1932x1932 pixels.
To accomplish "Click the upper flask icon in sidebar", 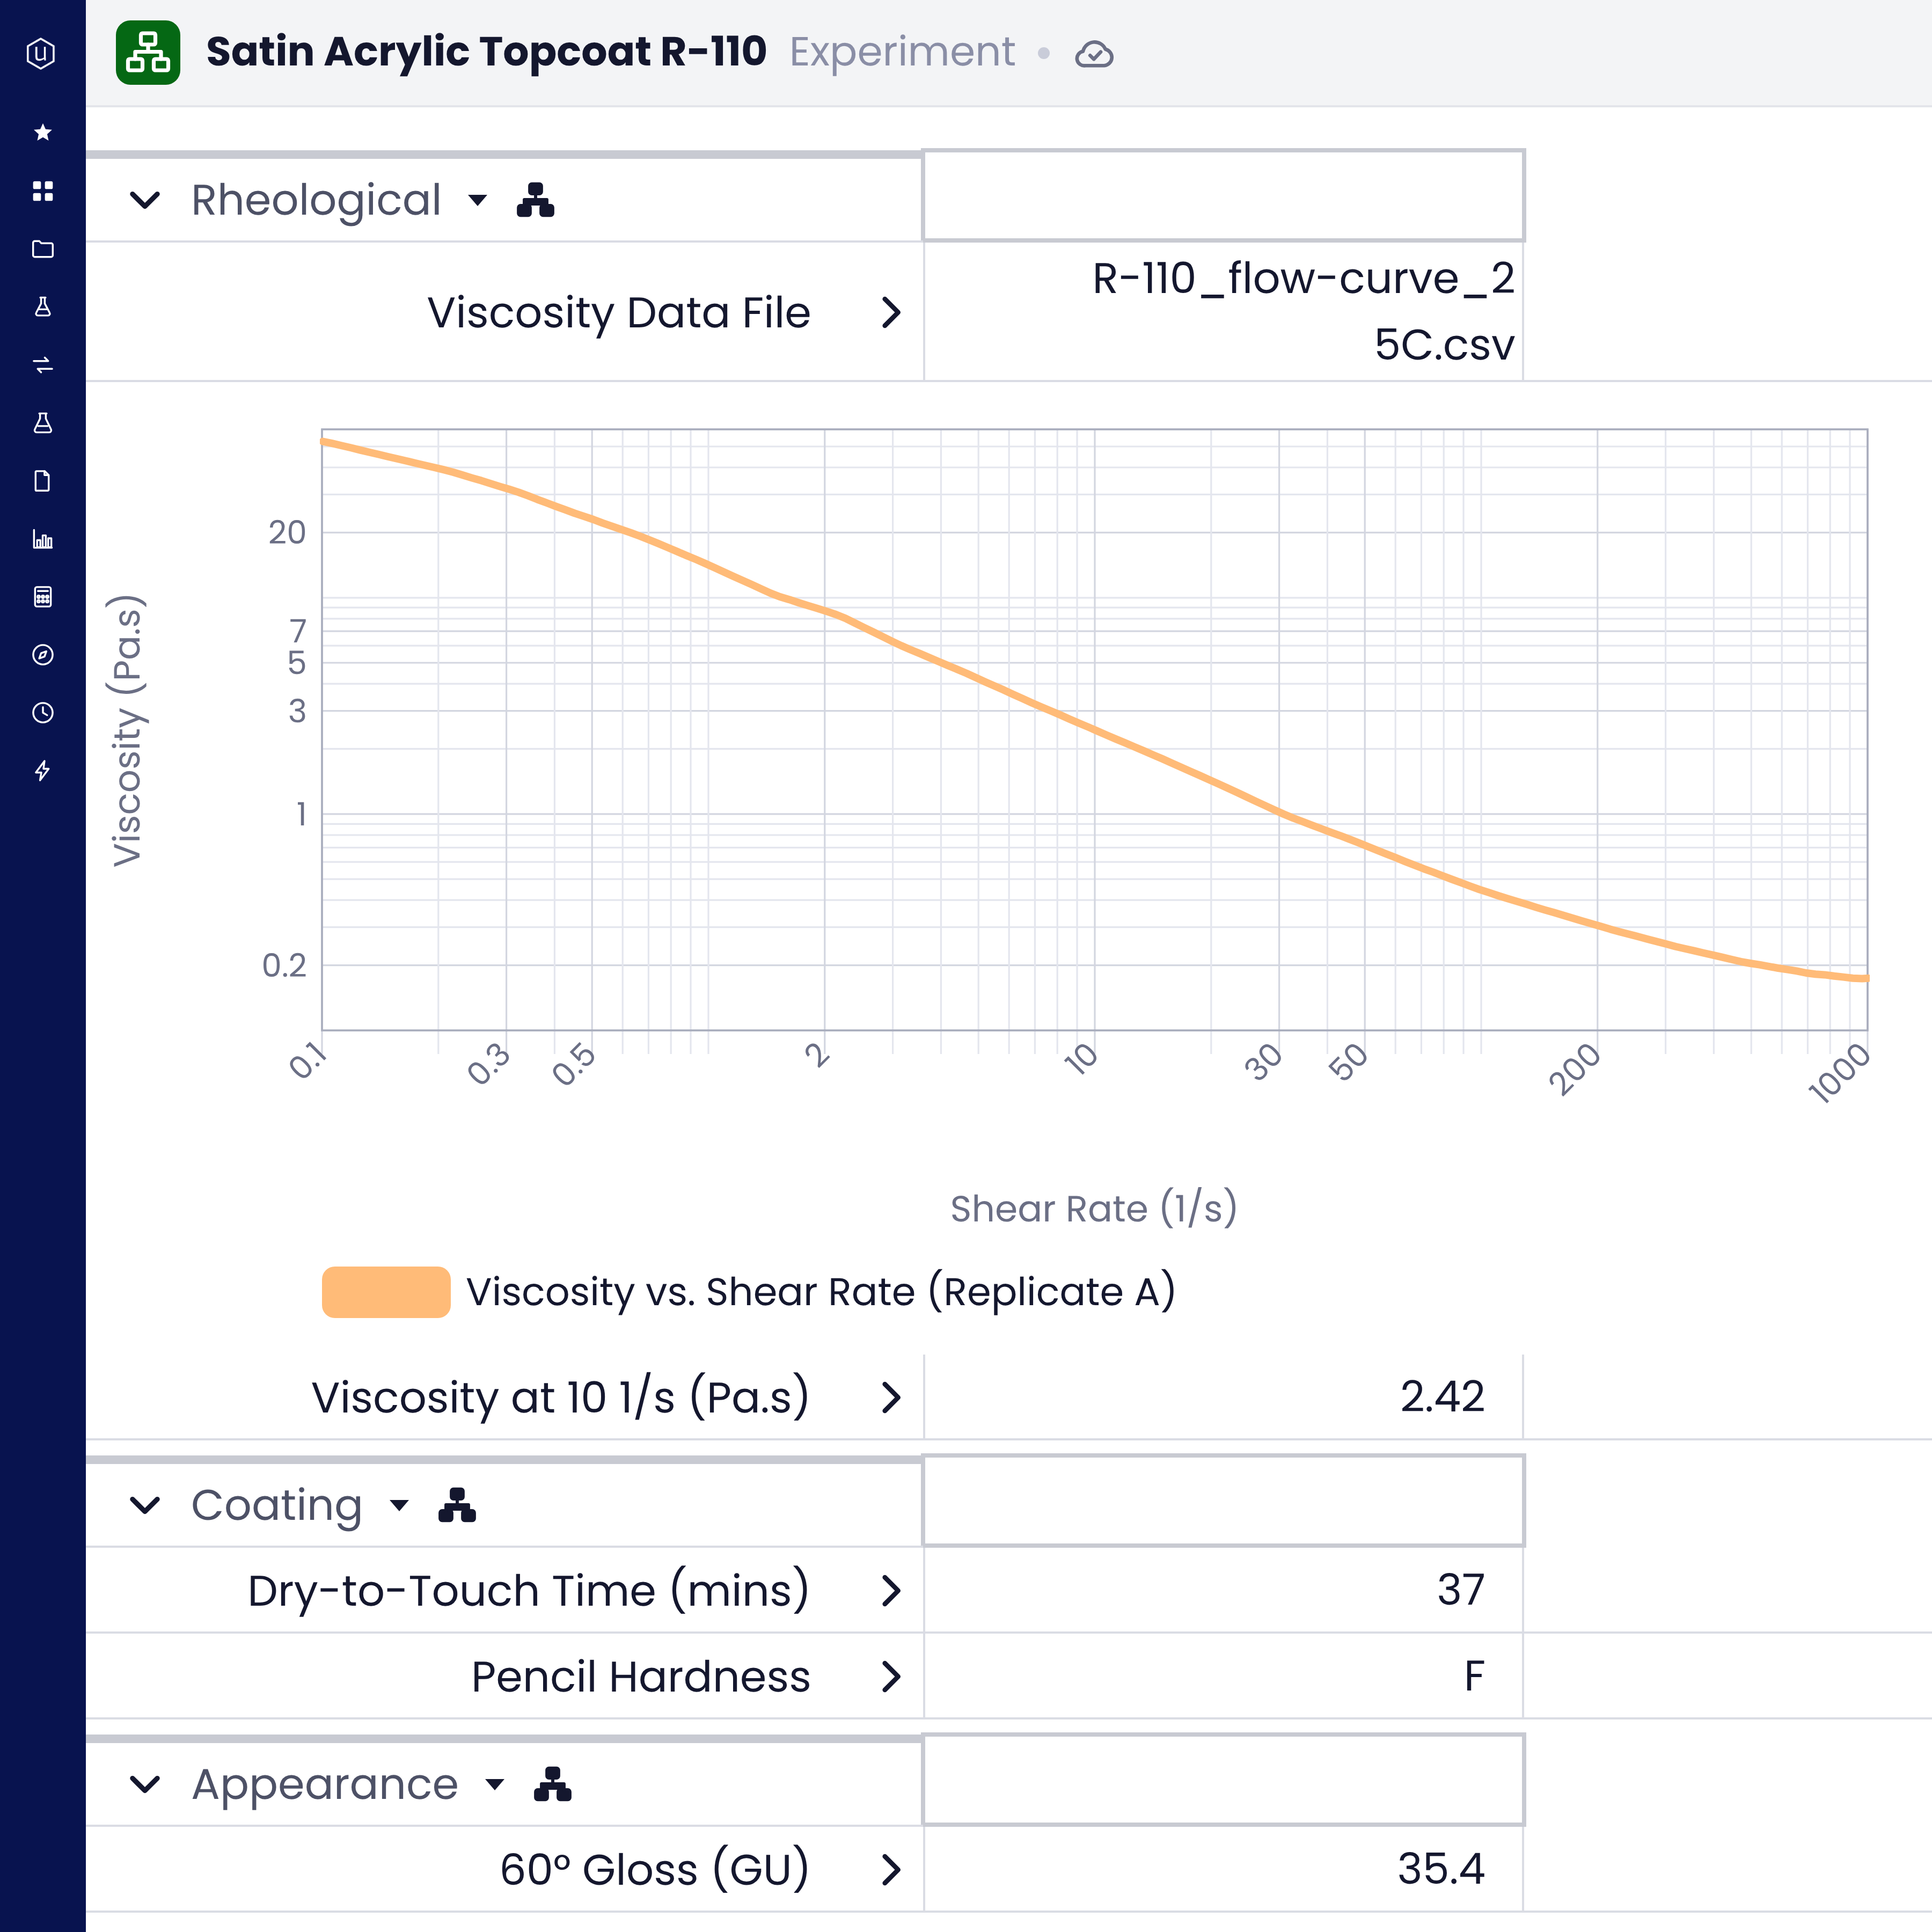I will [42, 307].
